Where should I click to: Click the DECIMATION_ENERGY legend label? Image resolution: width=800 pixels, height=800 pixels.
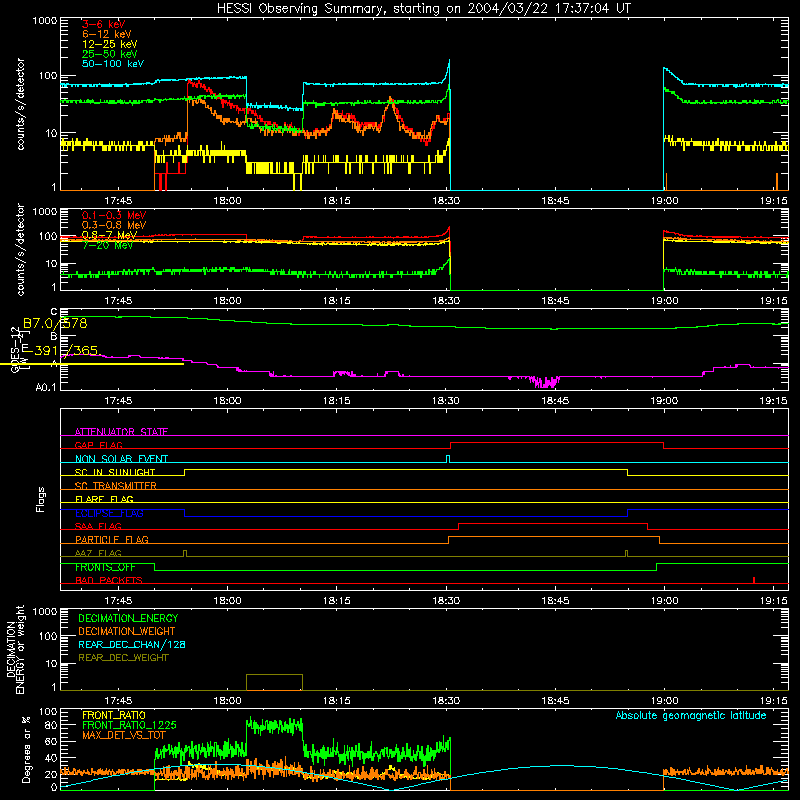(128, 618)
